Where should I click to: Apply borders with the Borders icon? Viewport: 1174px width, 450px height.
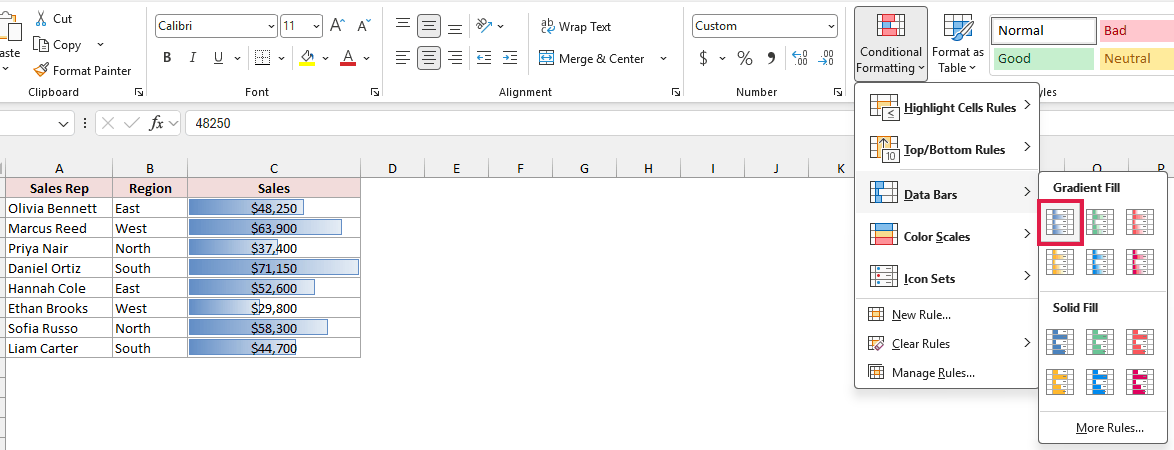click(x=262, y=58)
